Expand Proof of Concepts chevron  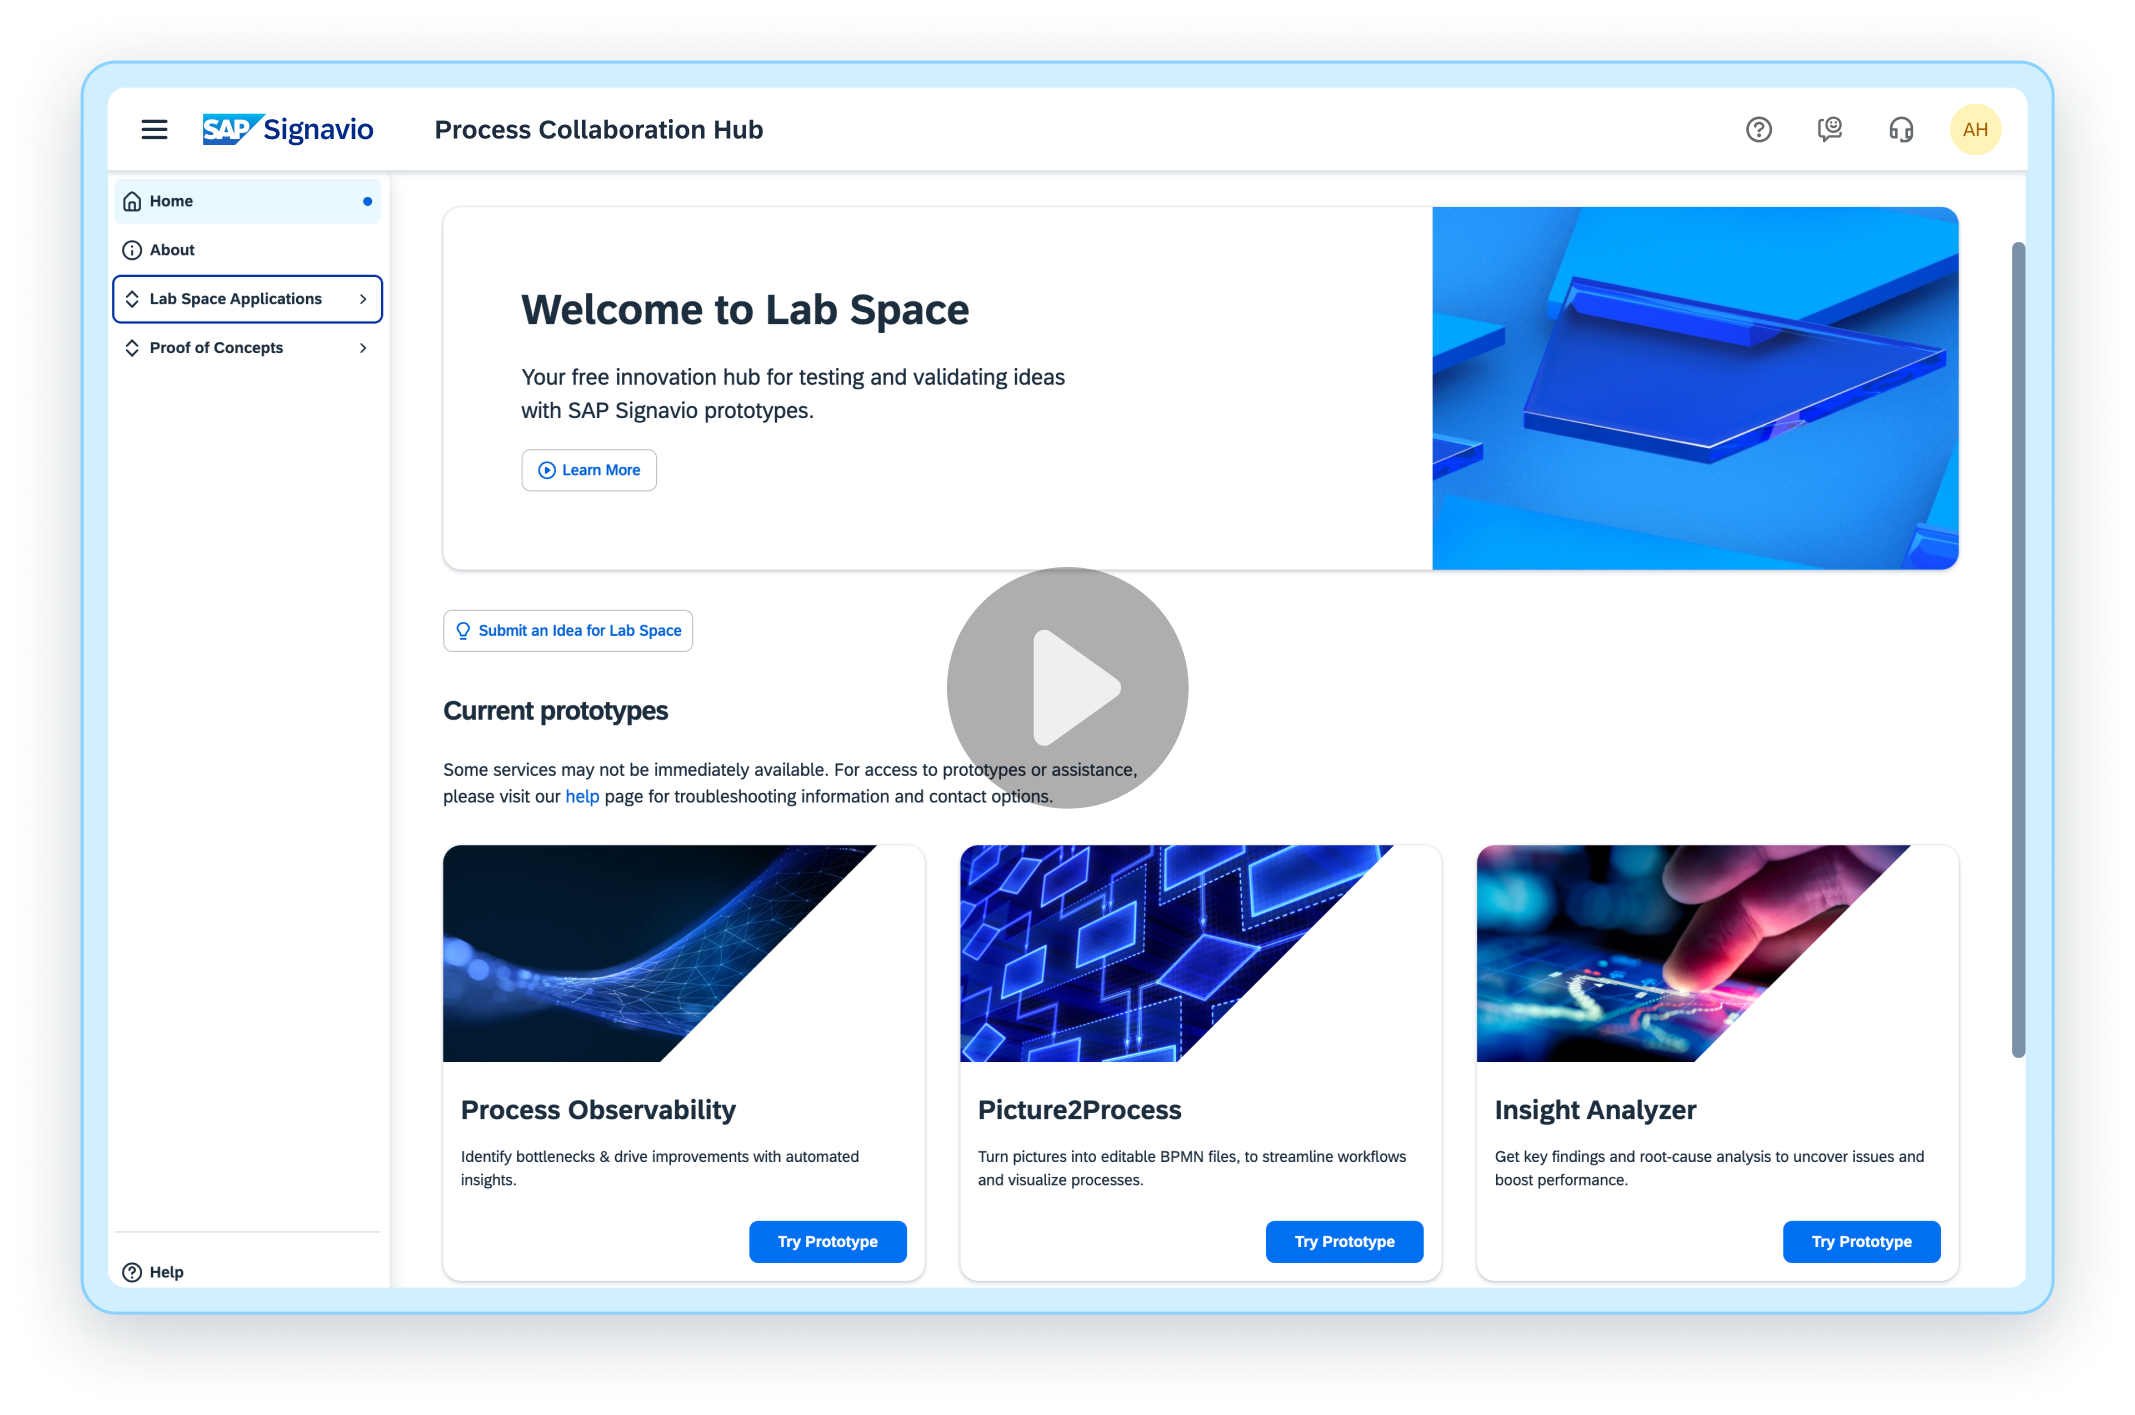click(363, 348)
